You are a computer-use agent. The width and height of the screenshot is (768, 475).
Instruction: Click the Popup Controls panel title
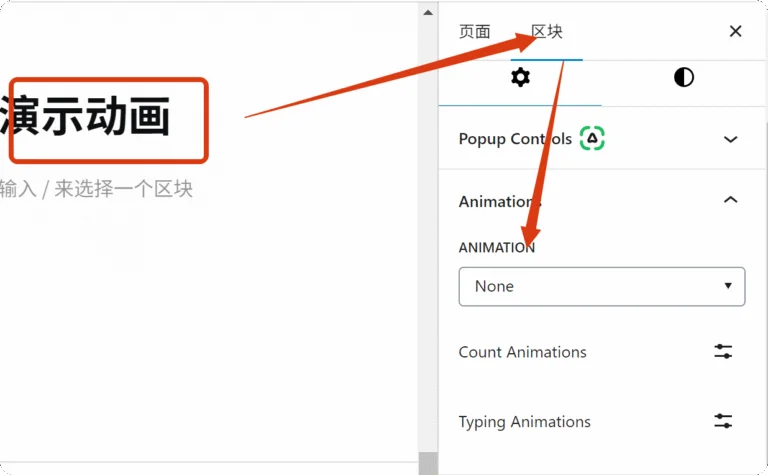[515, 139]
